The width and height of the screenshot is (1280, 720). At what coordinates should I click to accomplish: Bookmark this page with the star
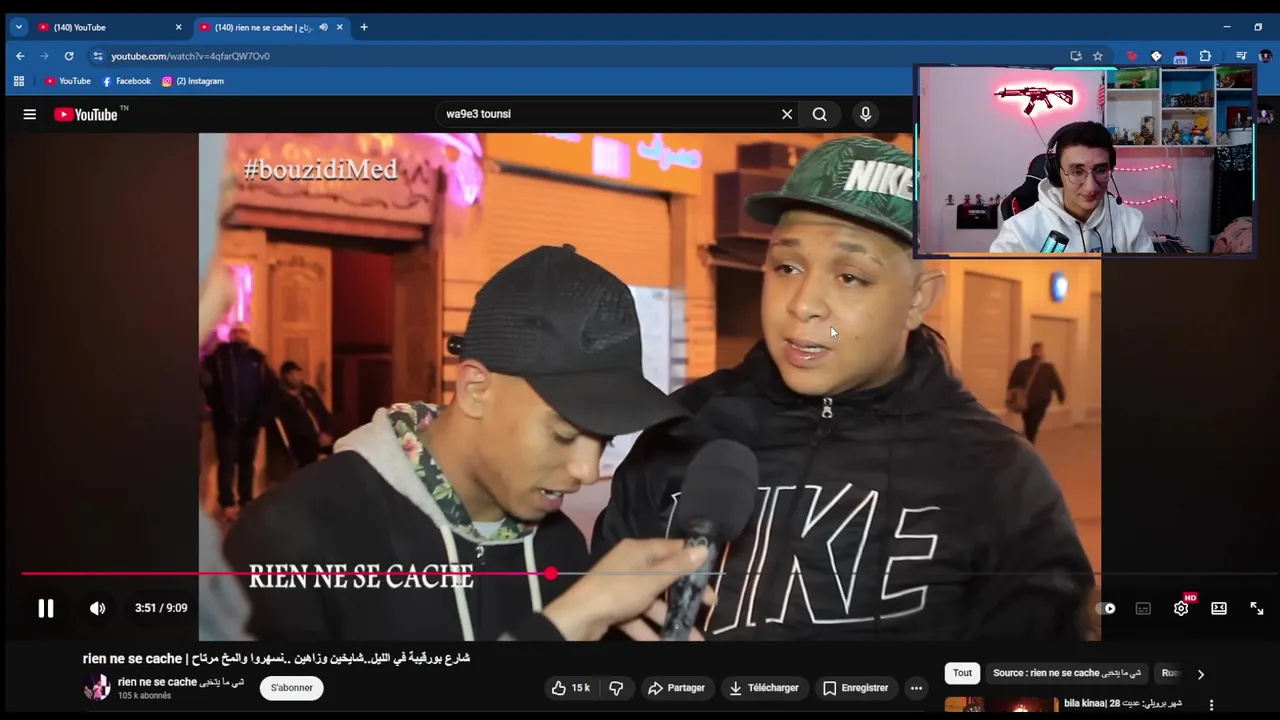(x=1098, y=56)
